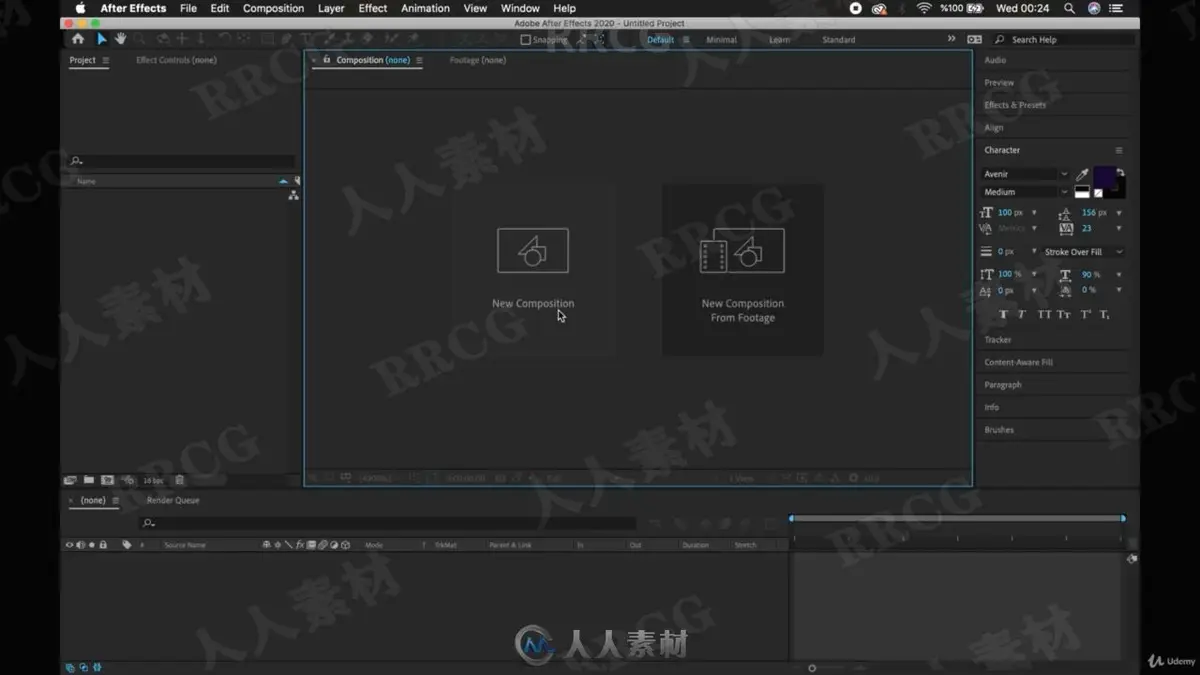The height and width of the screenshot is (675, 1200).
Task: Expand the Effects & Presets panel
Action: point(1015,105)
